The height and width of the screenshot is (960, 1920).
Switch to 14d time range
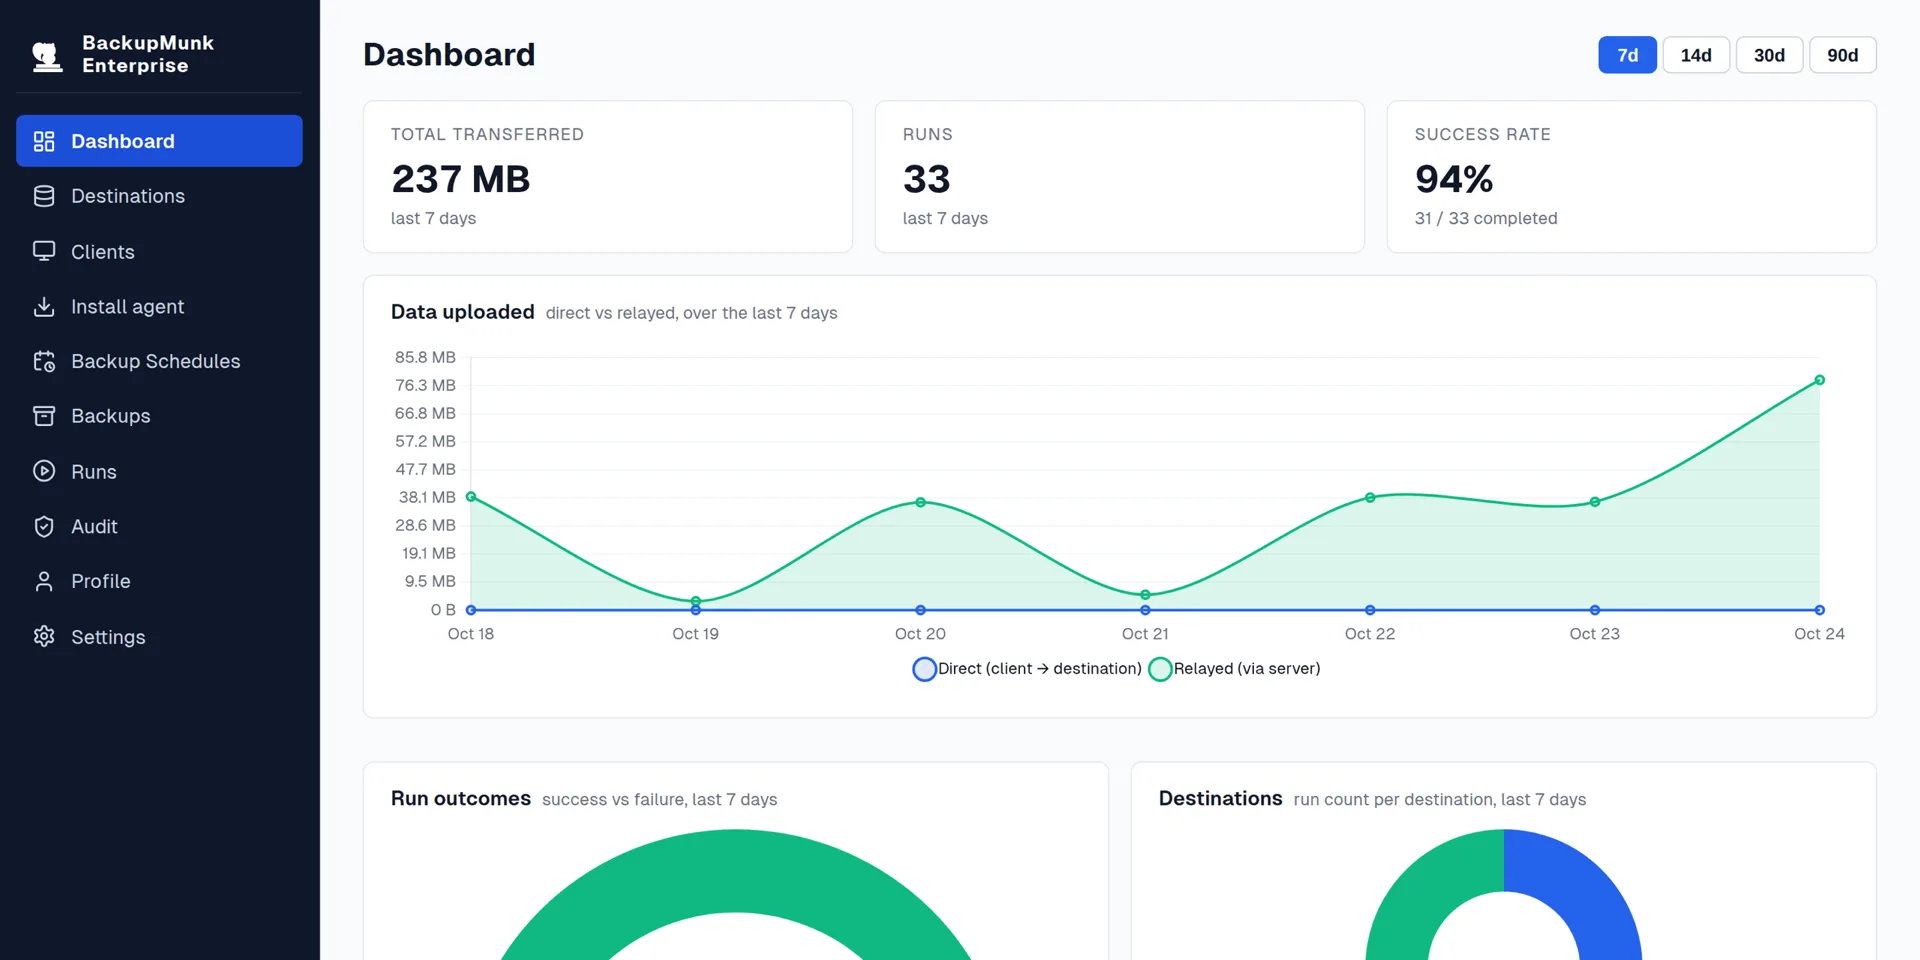pyautogui.click(x=1696, y=55)
